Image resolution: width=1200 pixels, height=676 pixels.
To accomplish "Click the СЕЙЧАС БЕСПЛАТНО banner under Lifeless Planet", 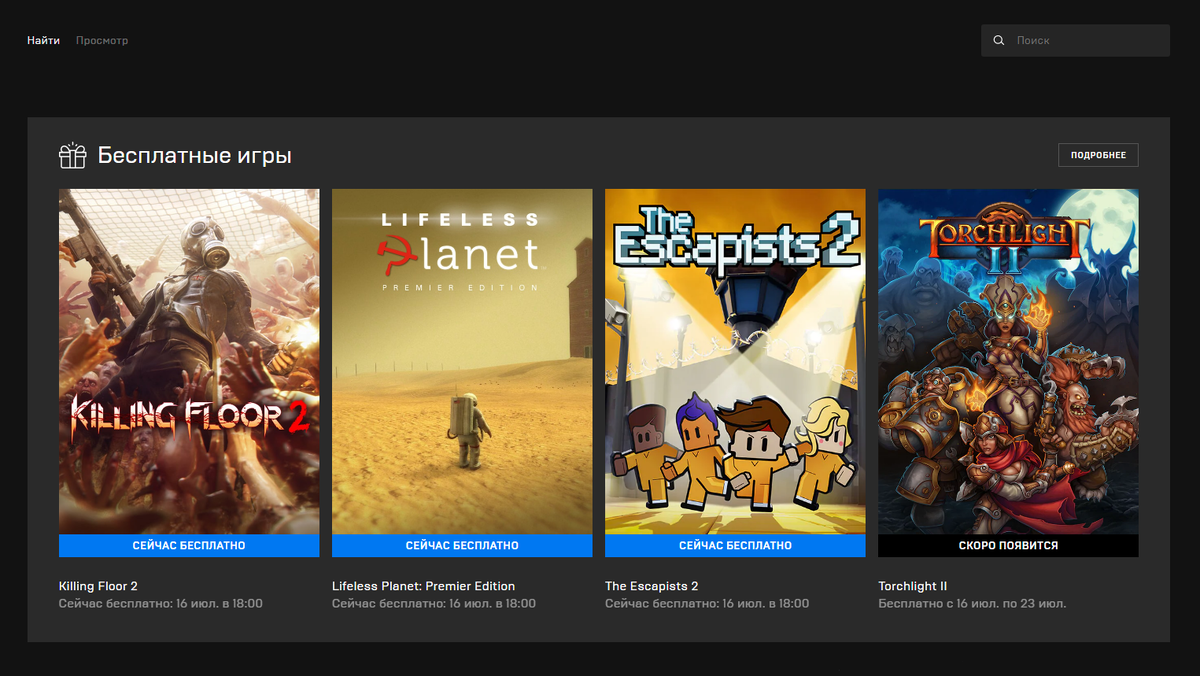I will (x=462, y=545).
